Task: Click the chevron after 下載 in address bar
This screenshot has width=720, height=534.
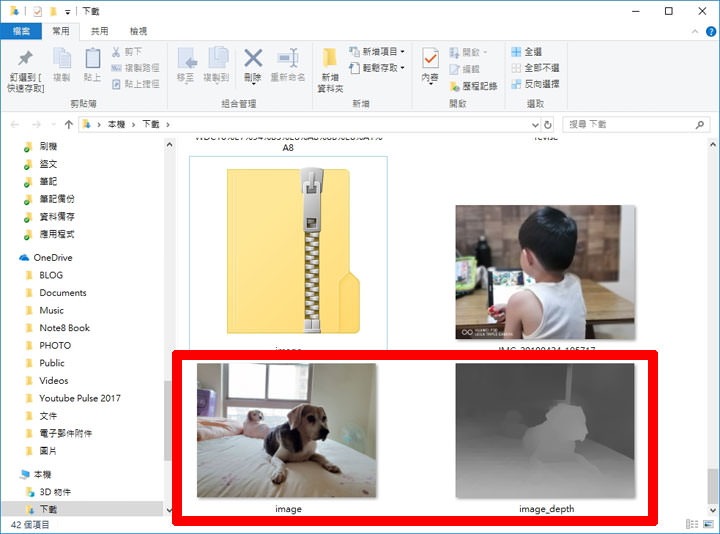Action: (168, 124)
